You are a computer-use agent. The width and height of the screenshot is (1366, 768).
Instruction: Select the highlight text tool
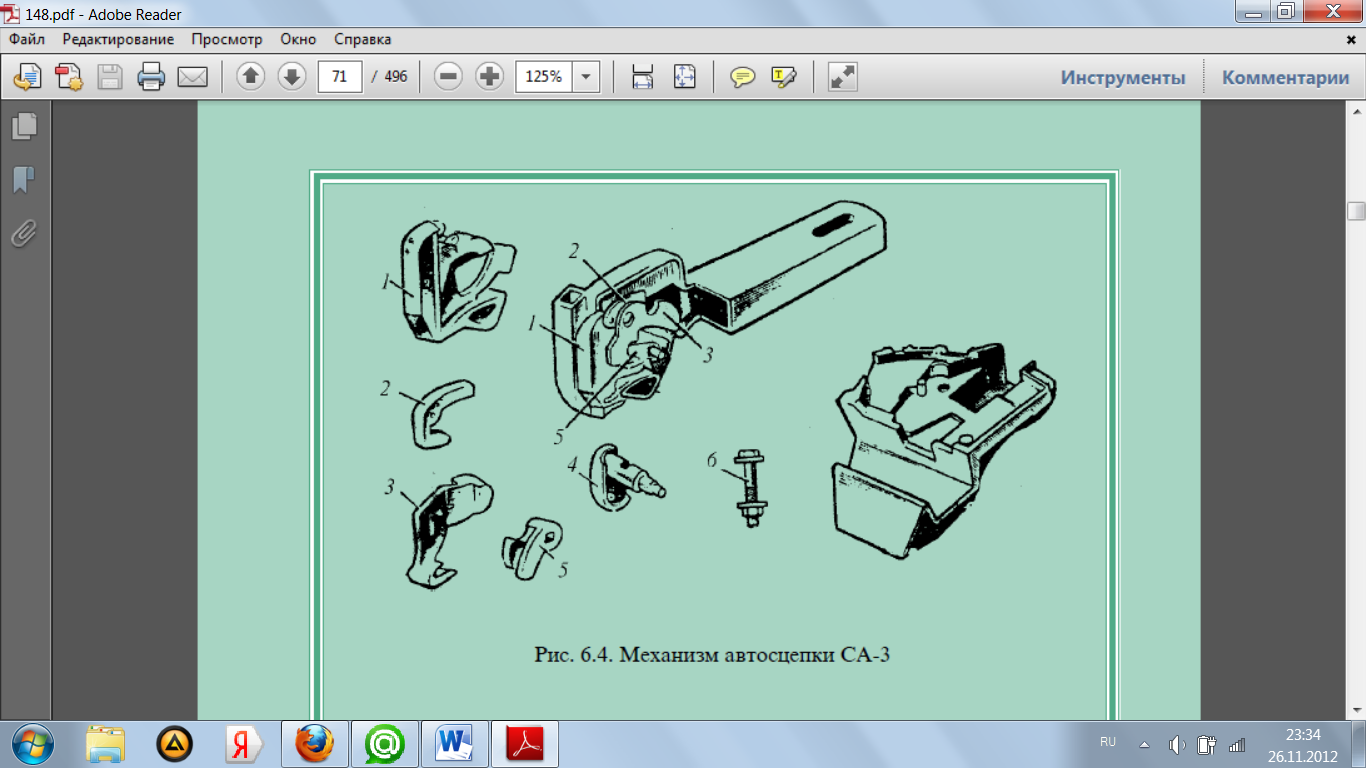783,77
